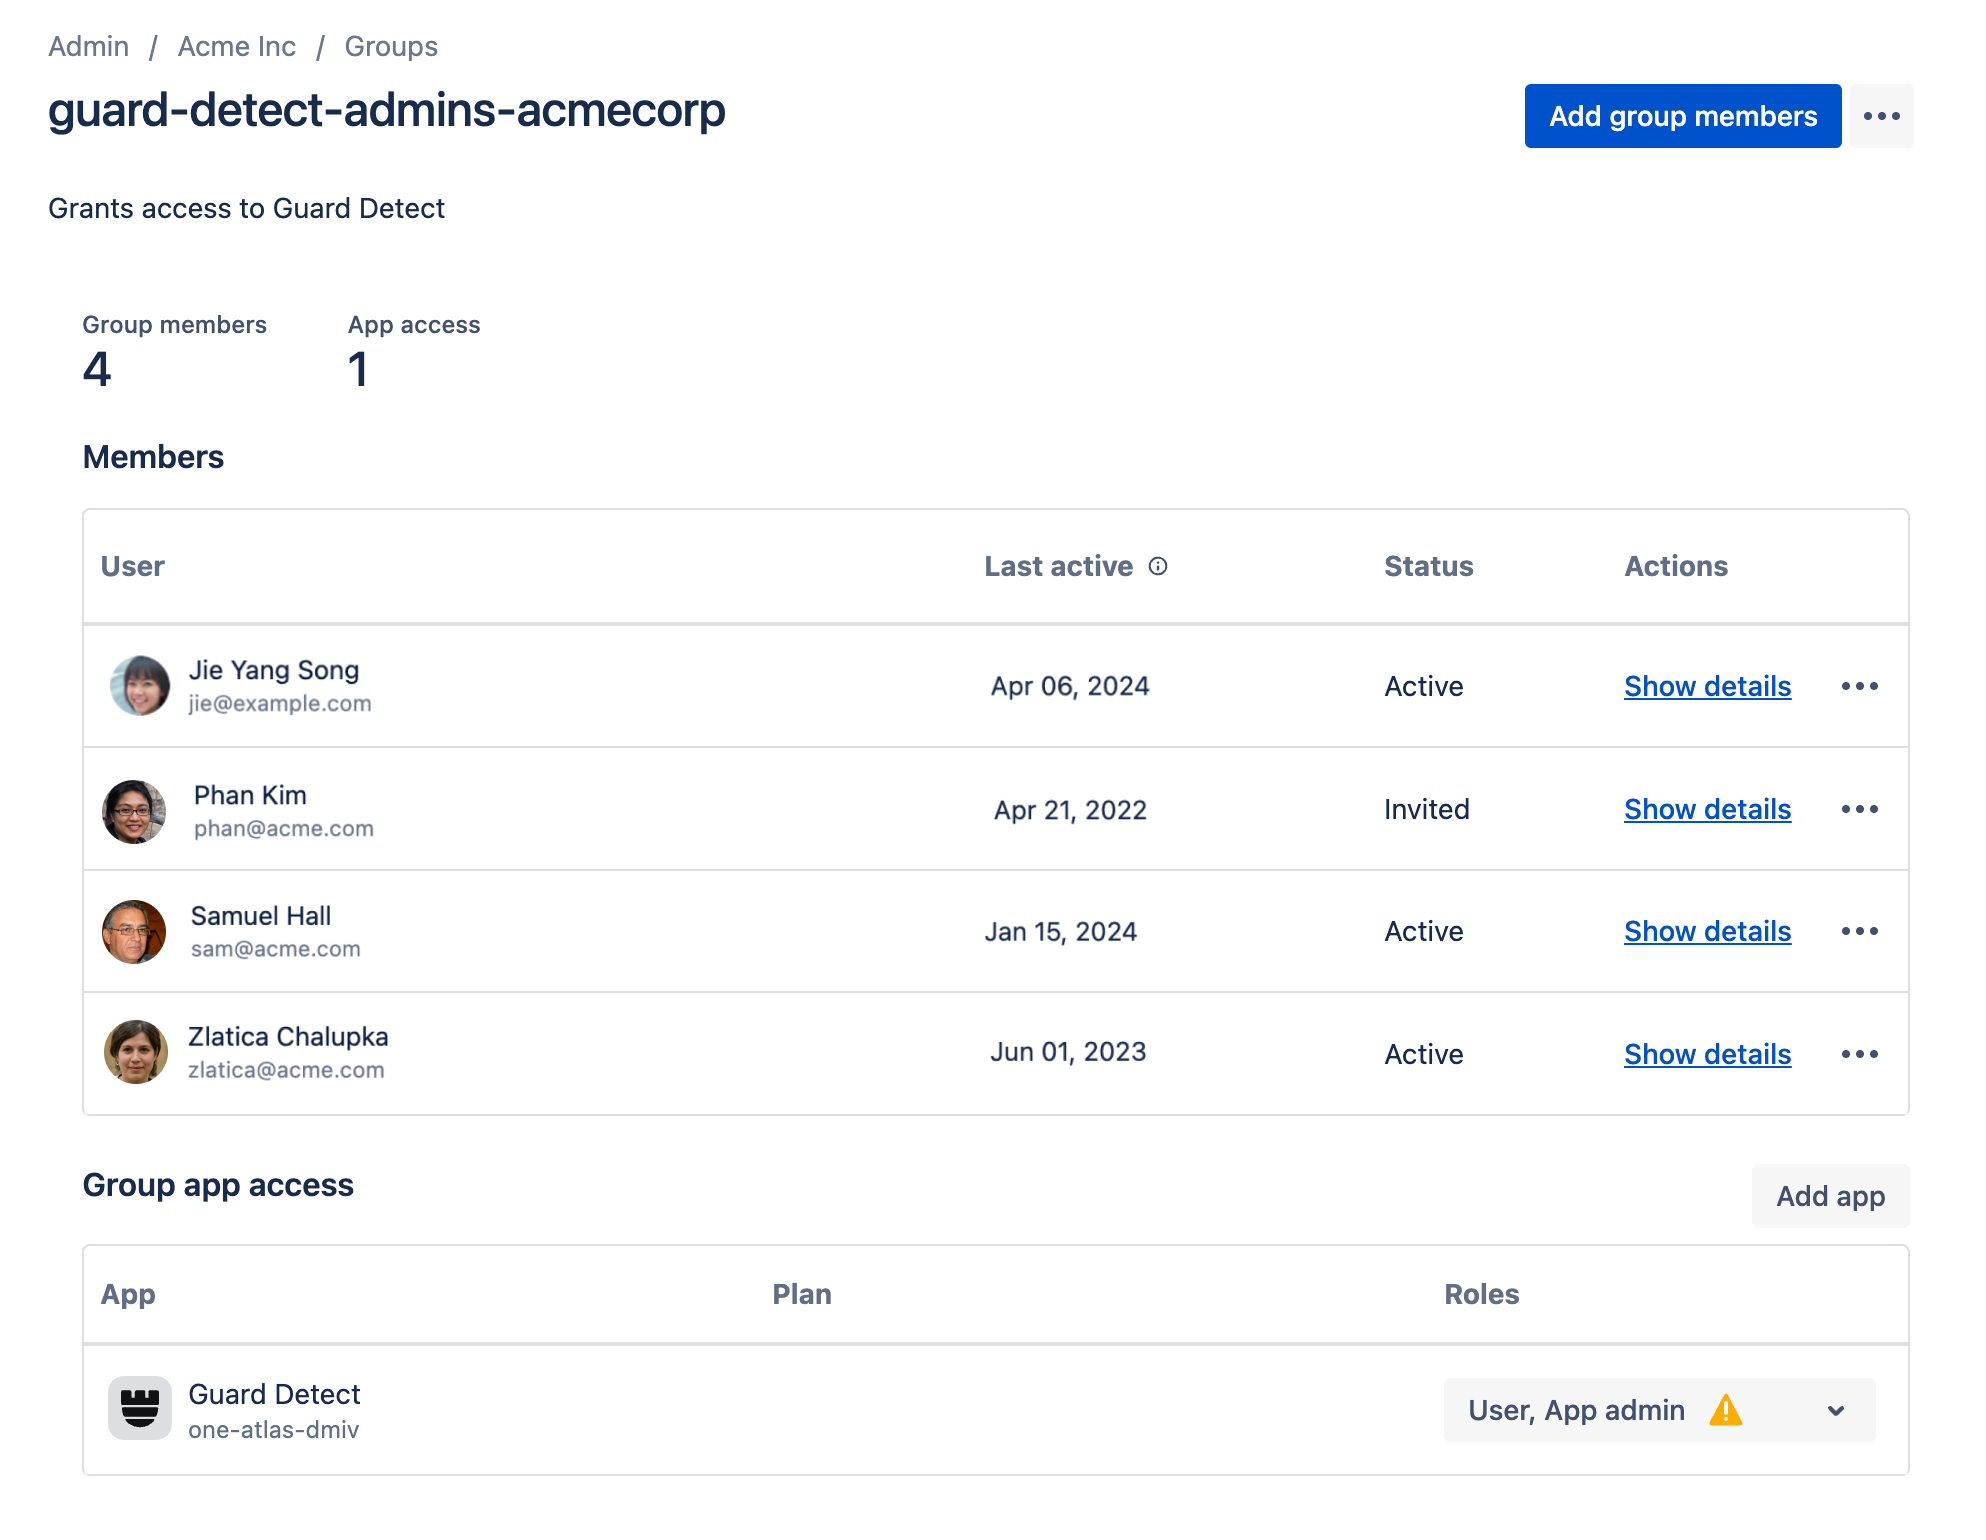
Task: Click Zlatica Chalupka's avatar
Action: [135, 1052]
